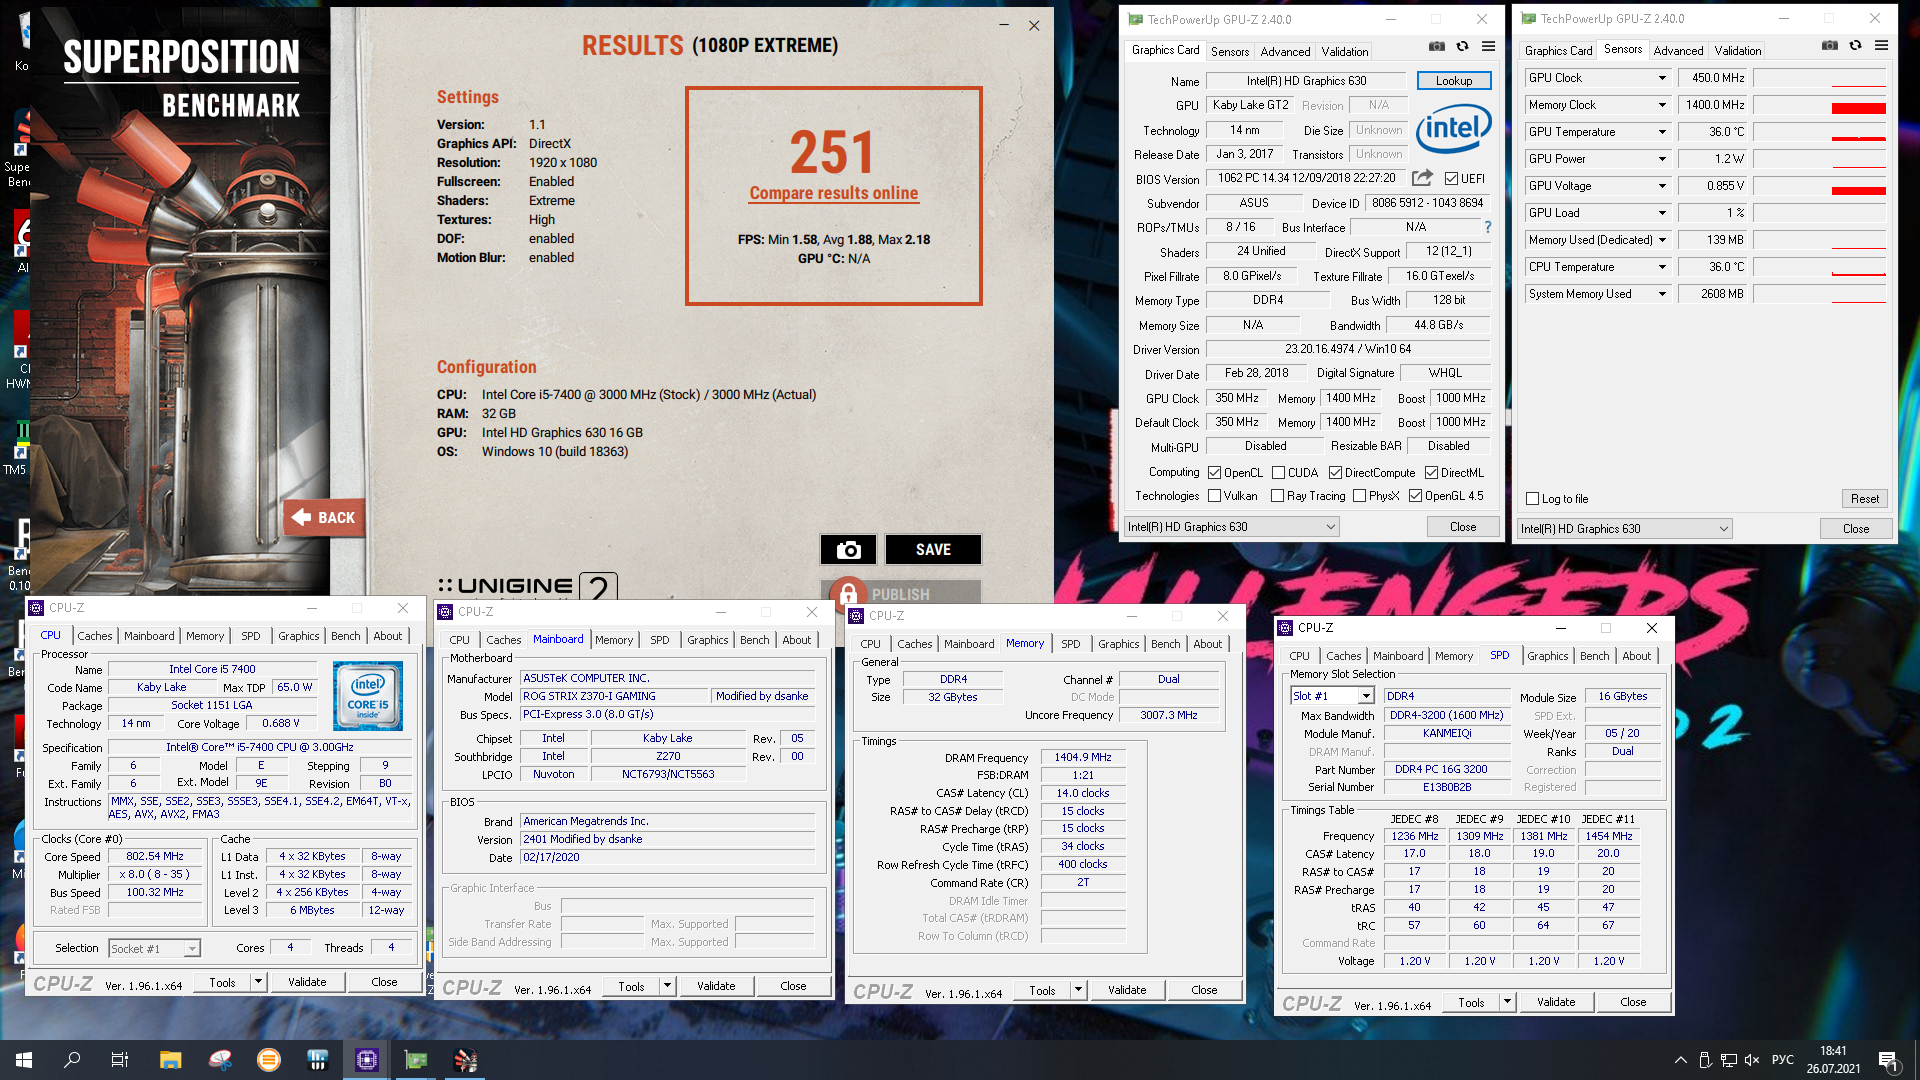Open GPU selector dropdown in Graphics Card window

coord(1231,527)
